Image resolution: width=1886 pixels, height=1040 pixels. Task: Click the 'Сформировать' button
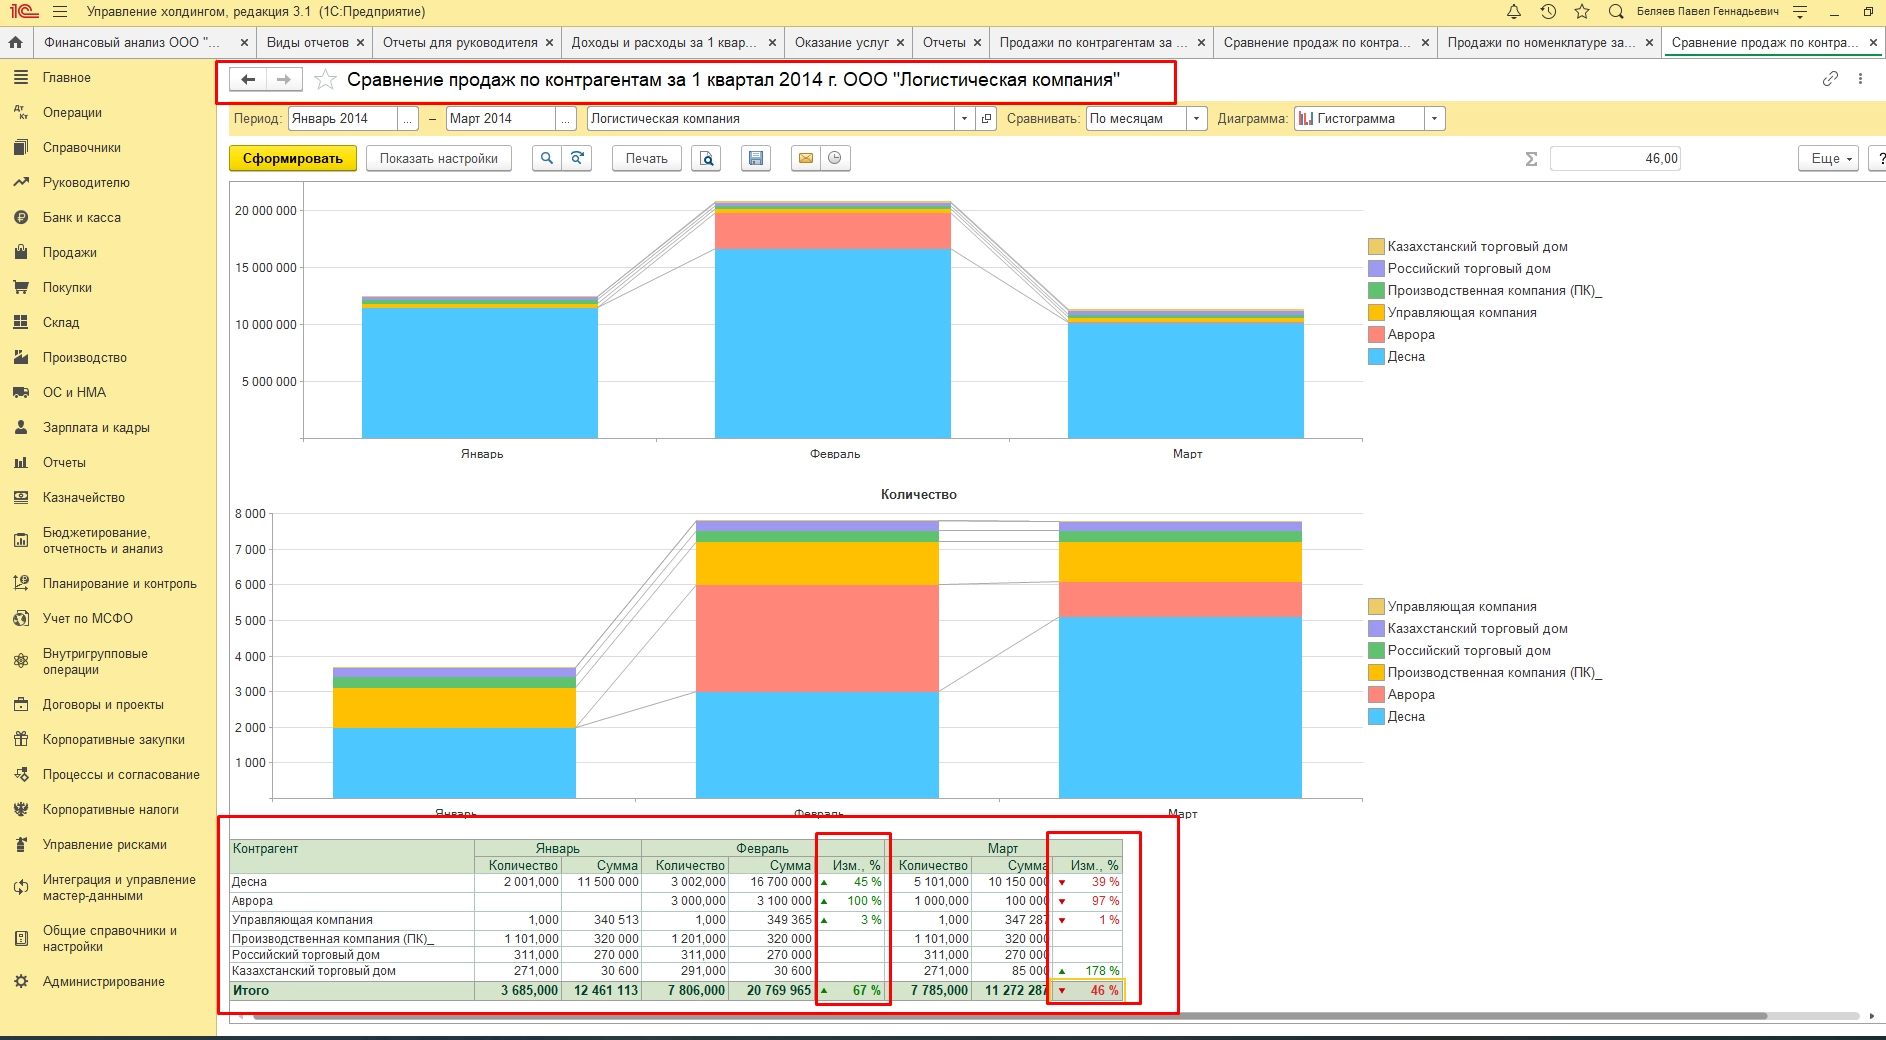coord(292,158)
